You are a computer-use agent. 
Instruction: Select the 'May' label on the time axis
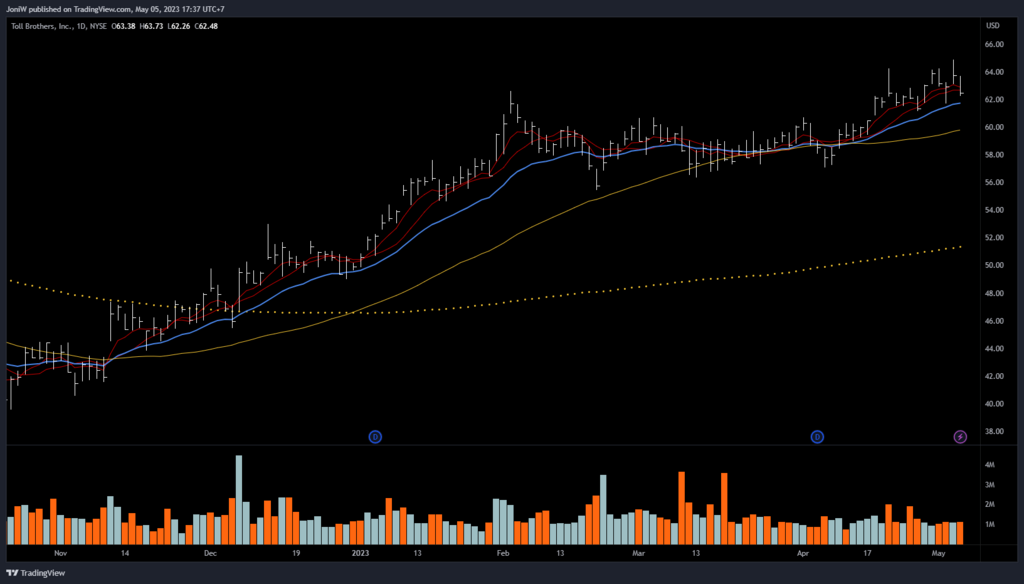click(x=941, y=552)
